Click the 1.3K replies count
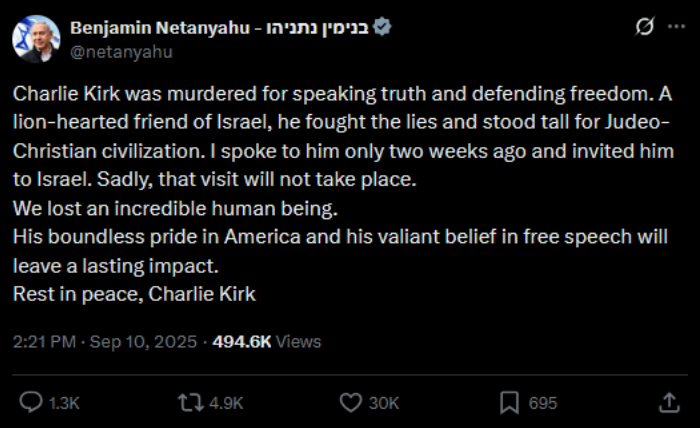The image size is (700, 428). [64, 403]
